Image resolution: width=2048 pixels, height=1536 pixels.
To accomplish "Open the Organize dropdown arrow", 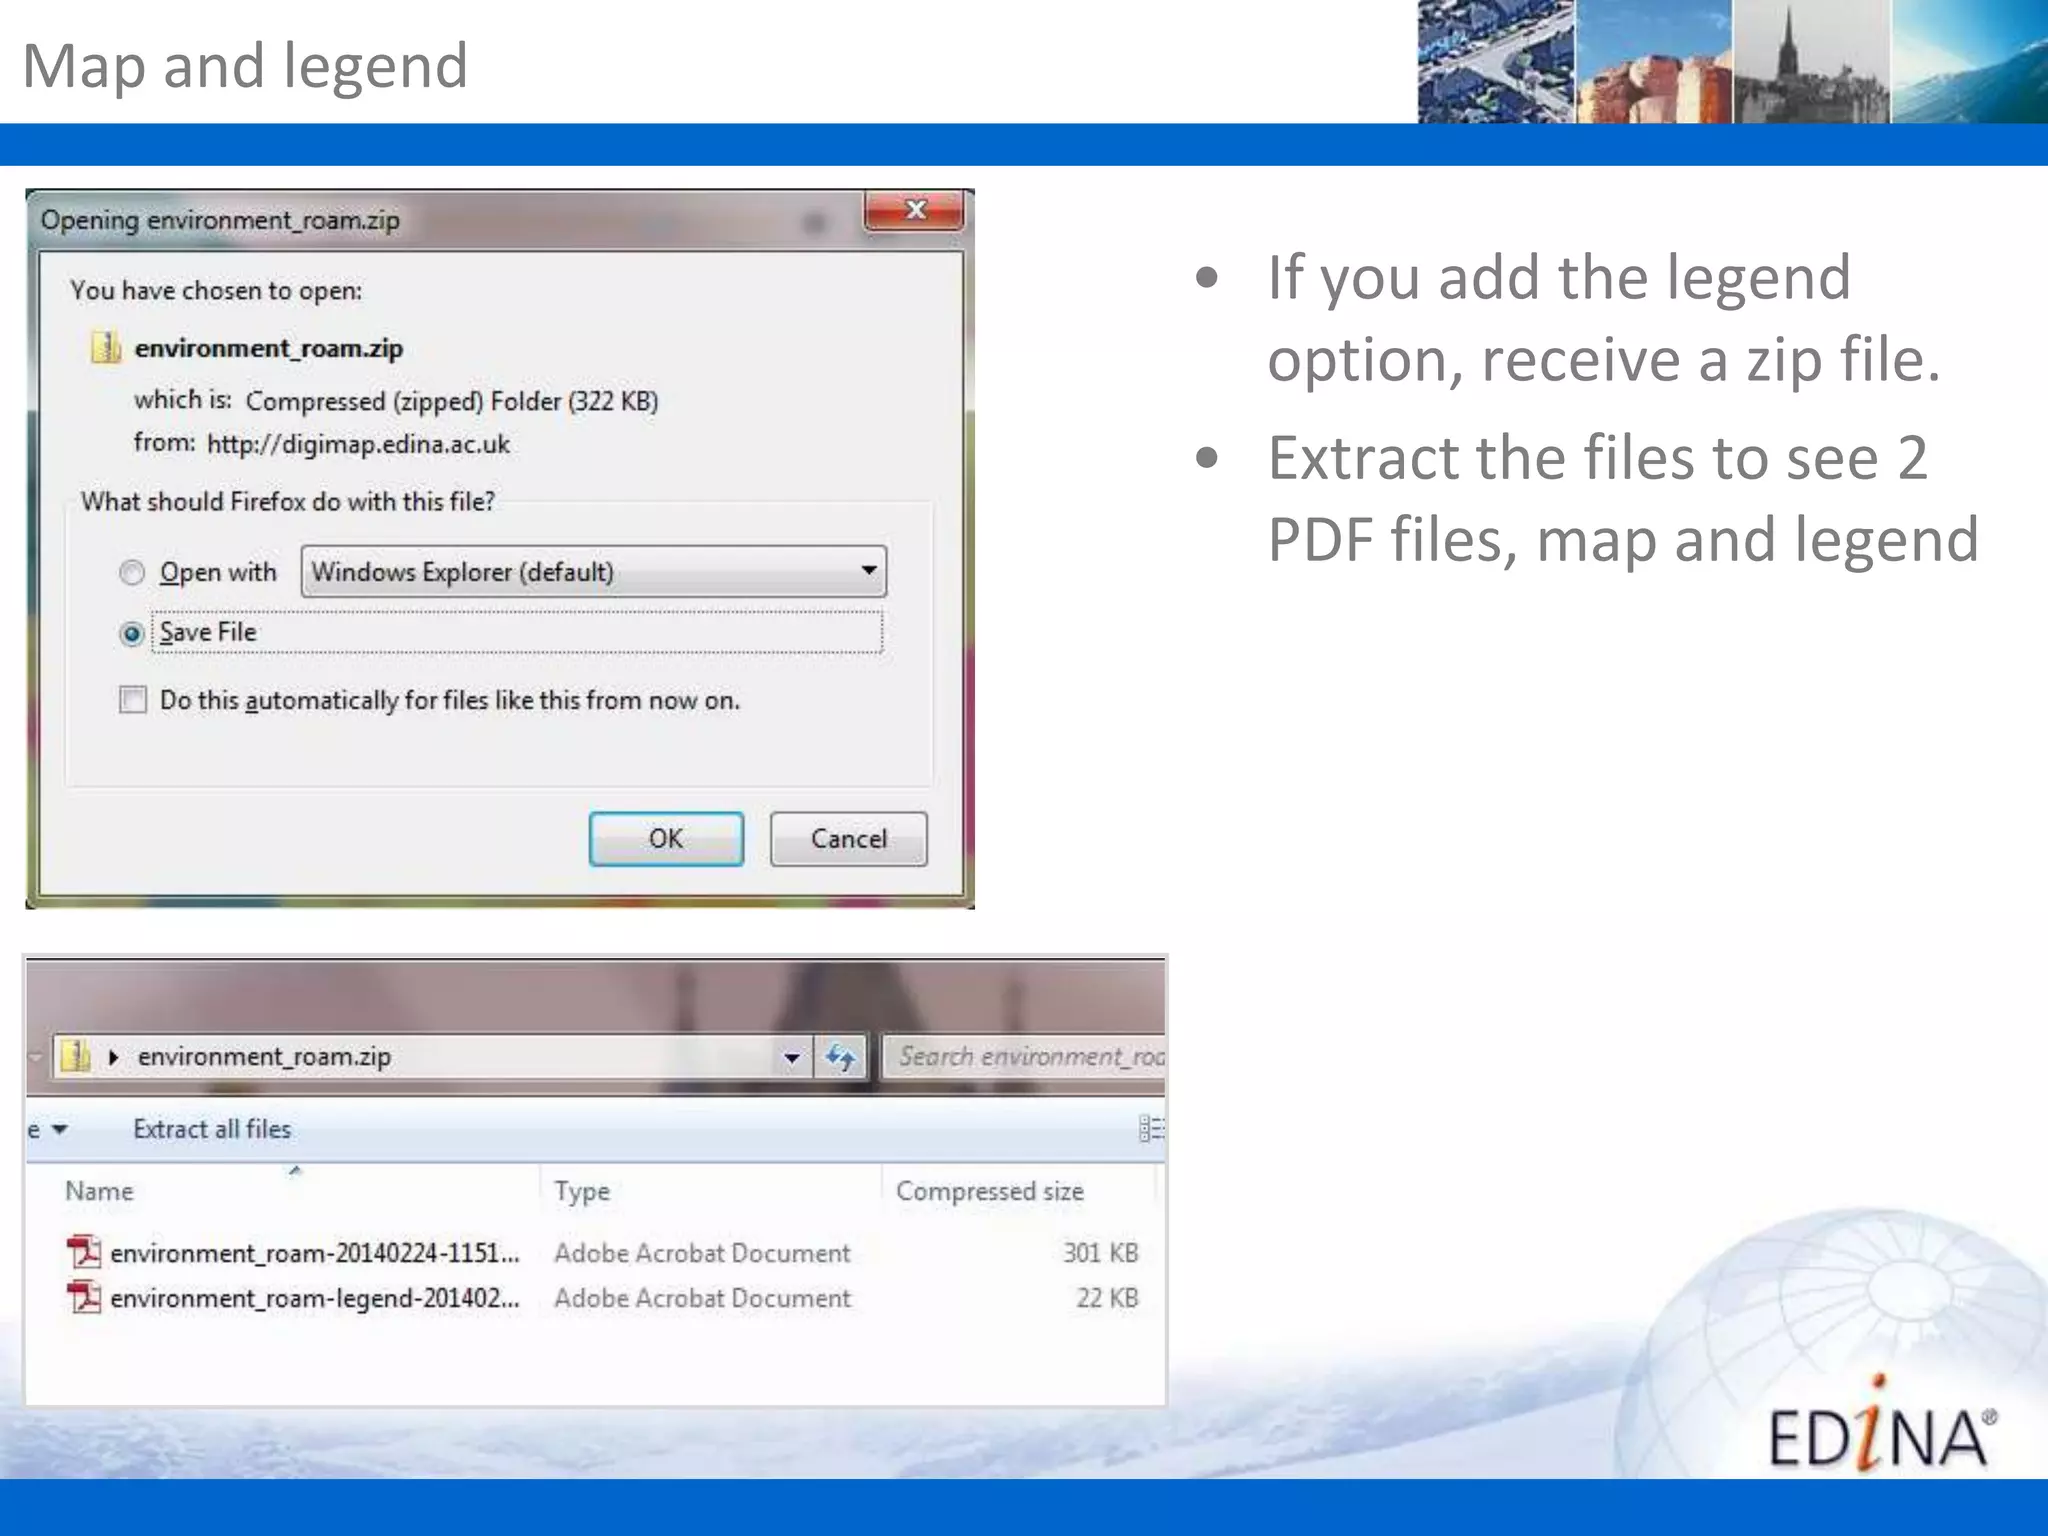I will pyautogui.click(x=60, y=1130).
